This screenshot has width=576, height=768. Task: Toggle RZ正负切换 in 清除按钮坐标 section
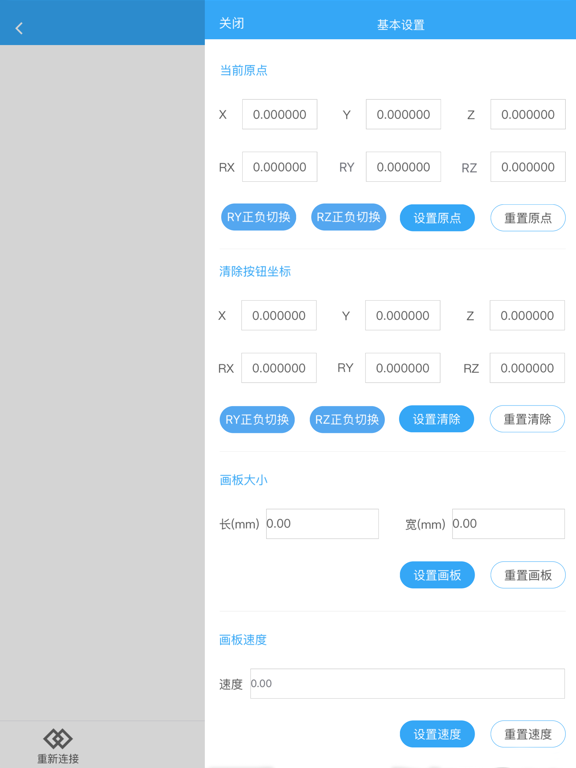click(x=347, y=419)
